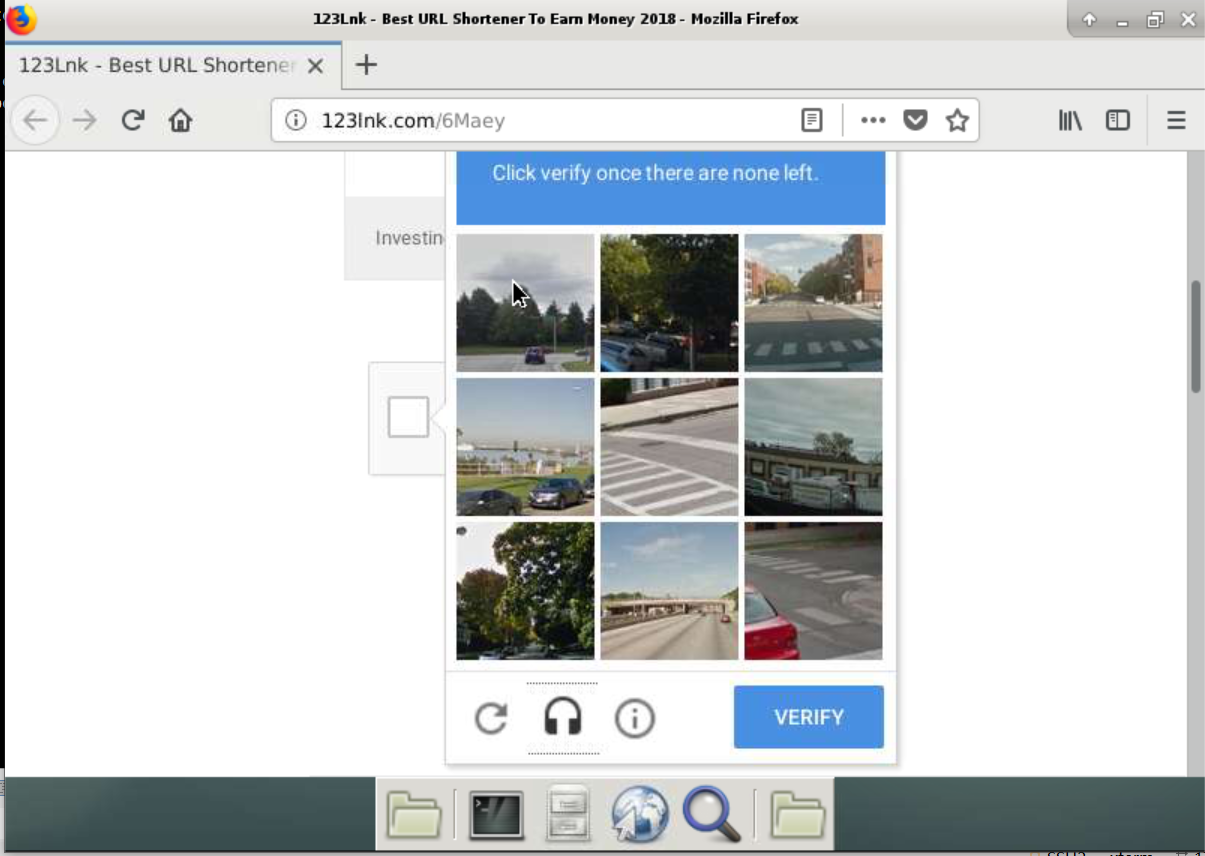The width and height of the screenshot is (1205, 856).
Task: Open the reCAPTCHA help info icon
Action: tap(634, 718)
